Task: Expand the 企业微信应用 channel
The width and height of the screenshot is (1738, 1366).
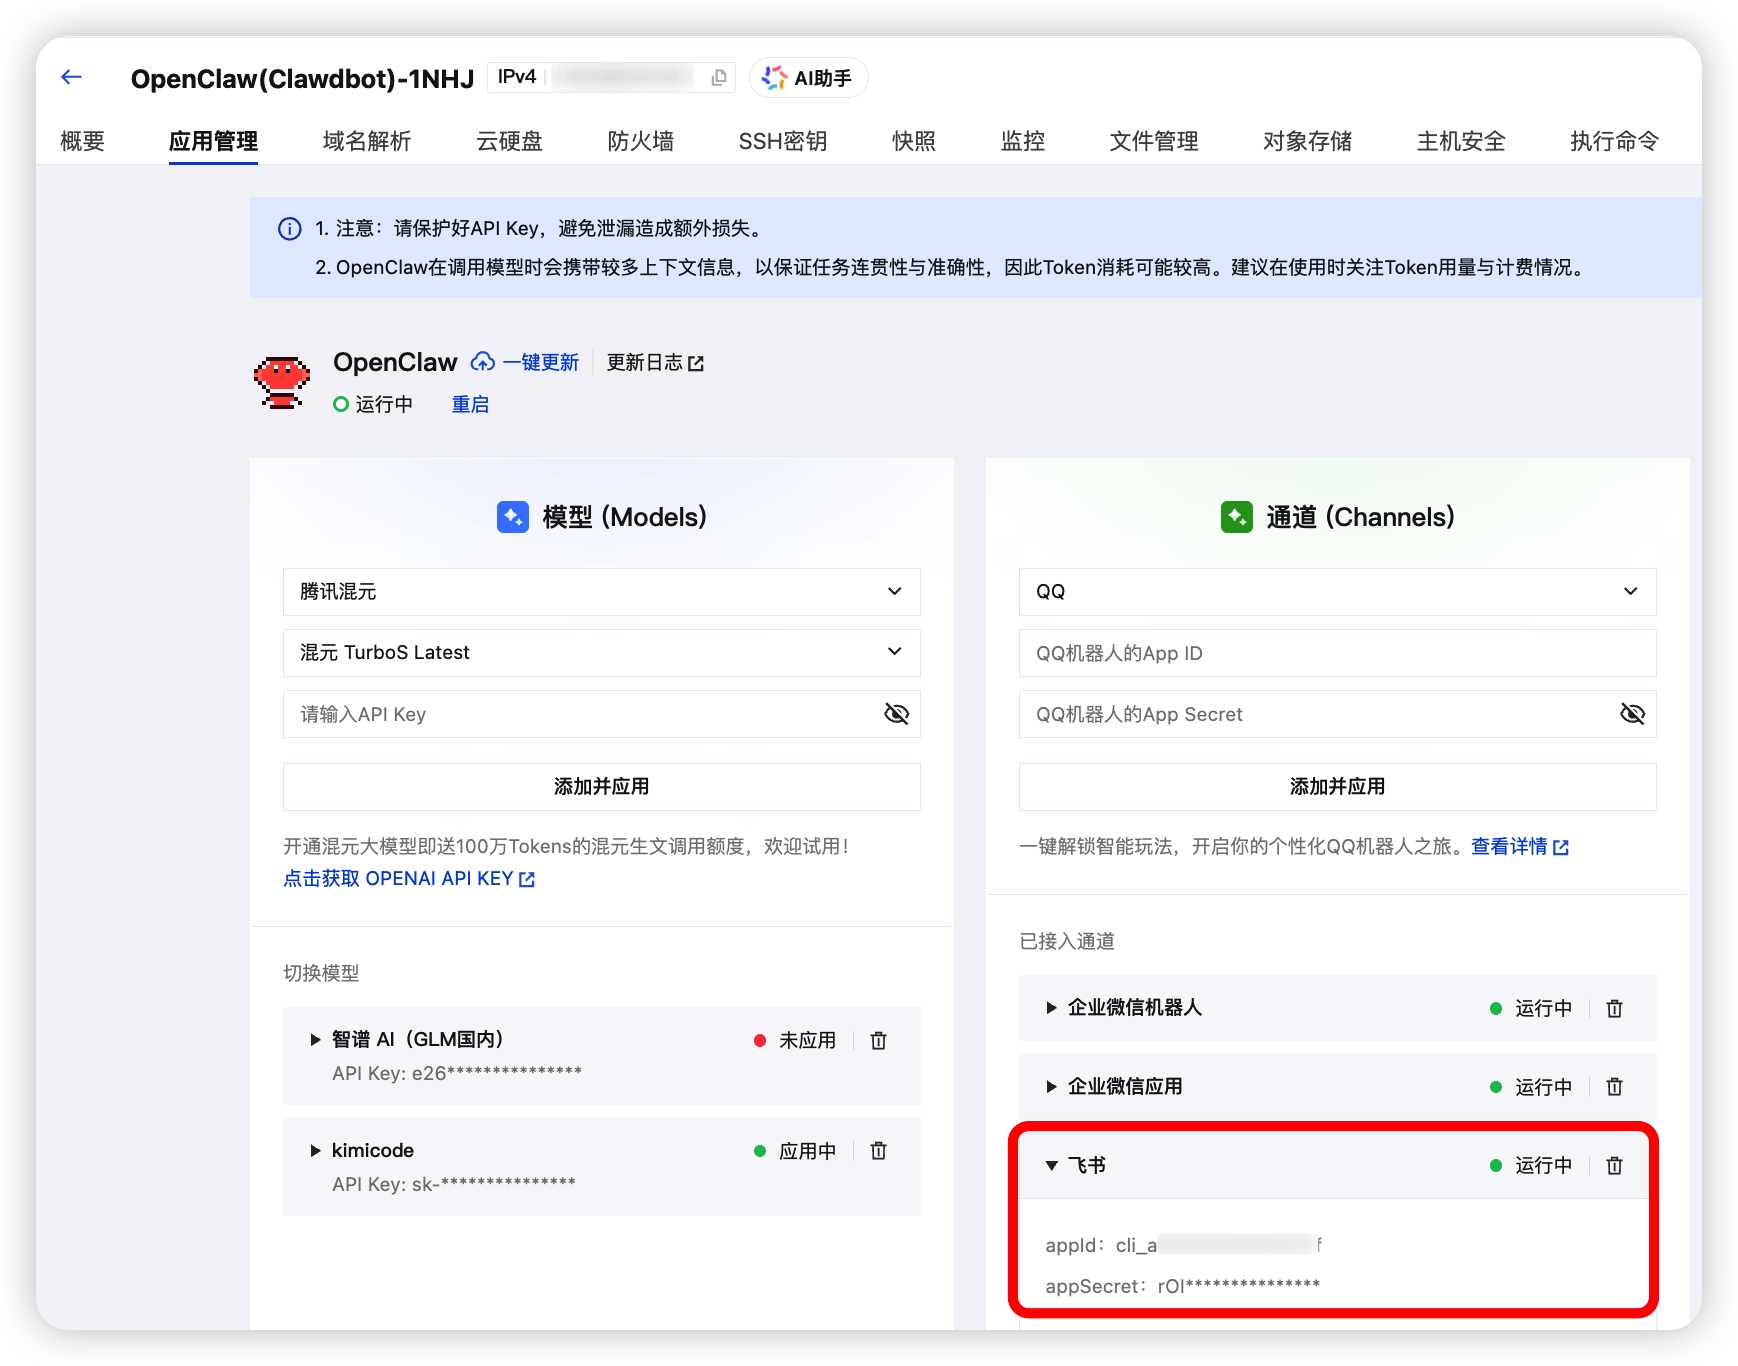Action: point(1051,1087)
